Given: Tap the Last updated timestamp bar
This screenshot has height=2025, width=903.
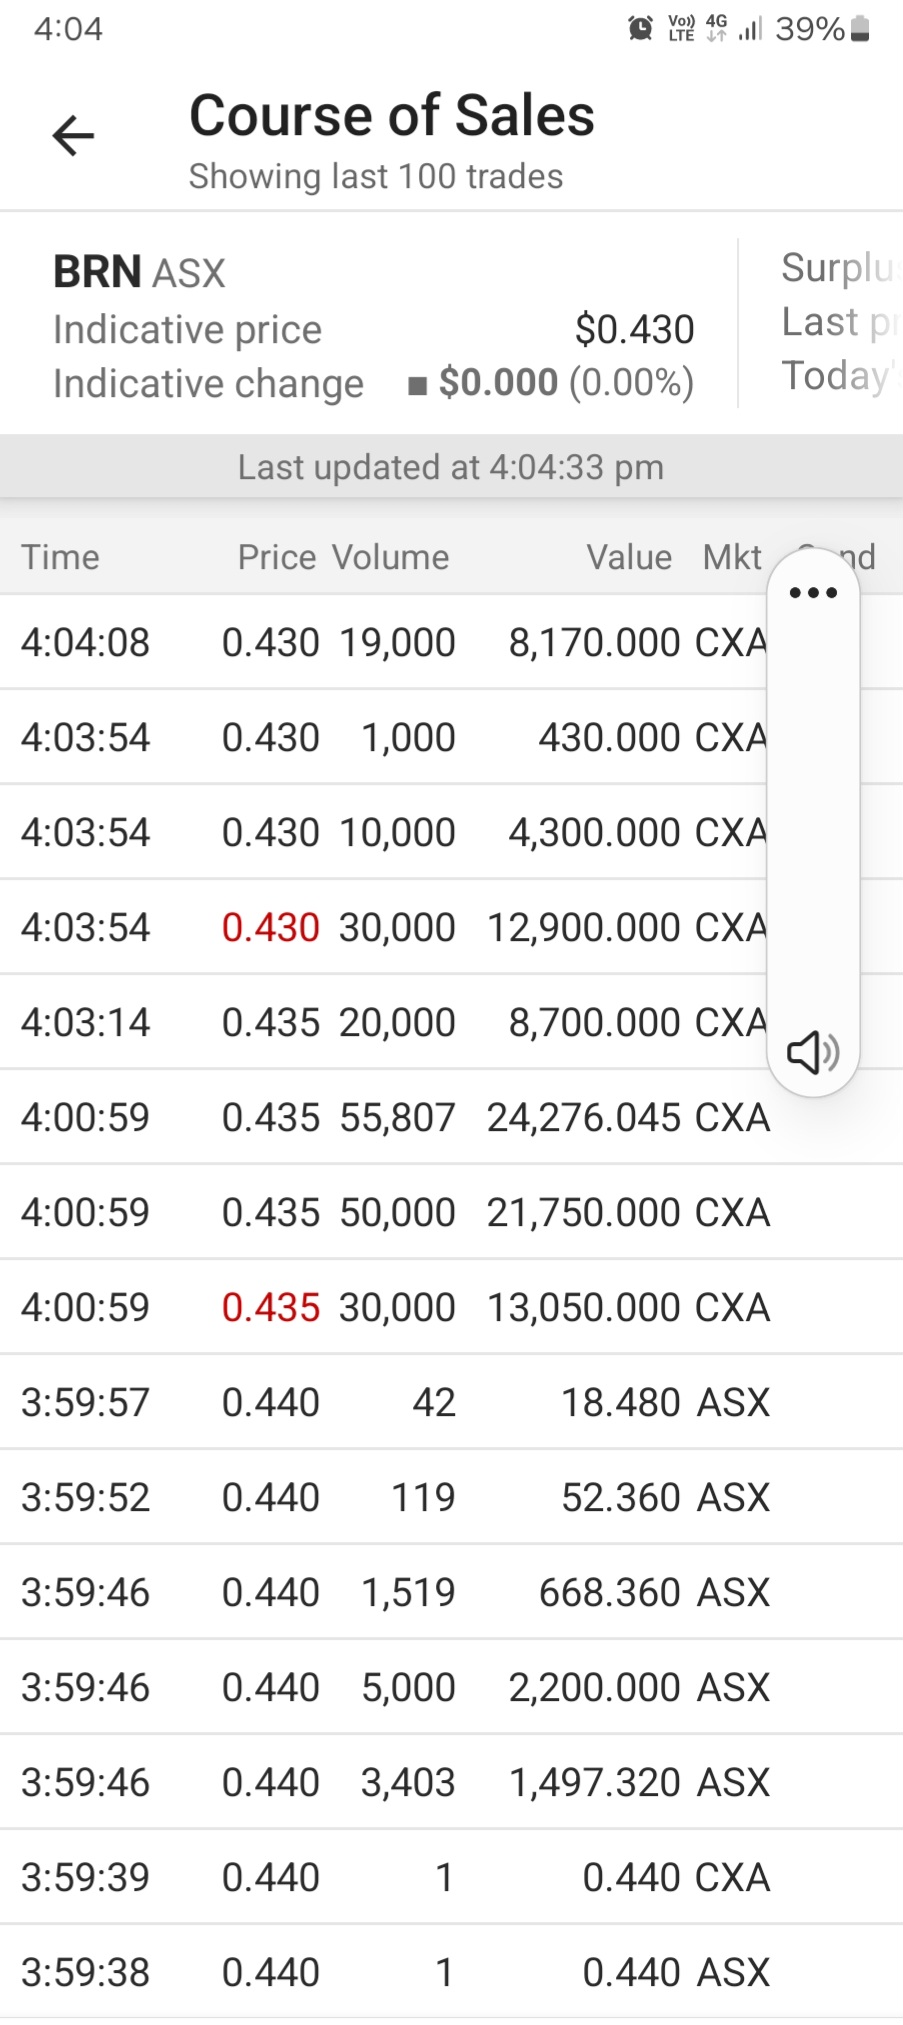Looking at the screenshot, I should 451,467.
